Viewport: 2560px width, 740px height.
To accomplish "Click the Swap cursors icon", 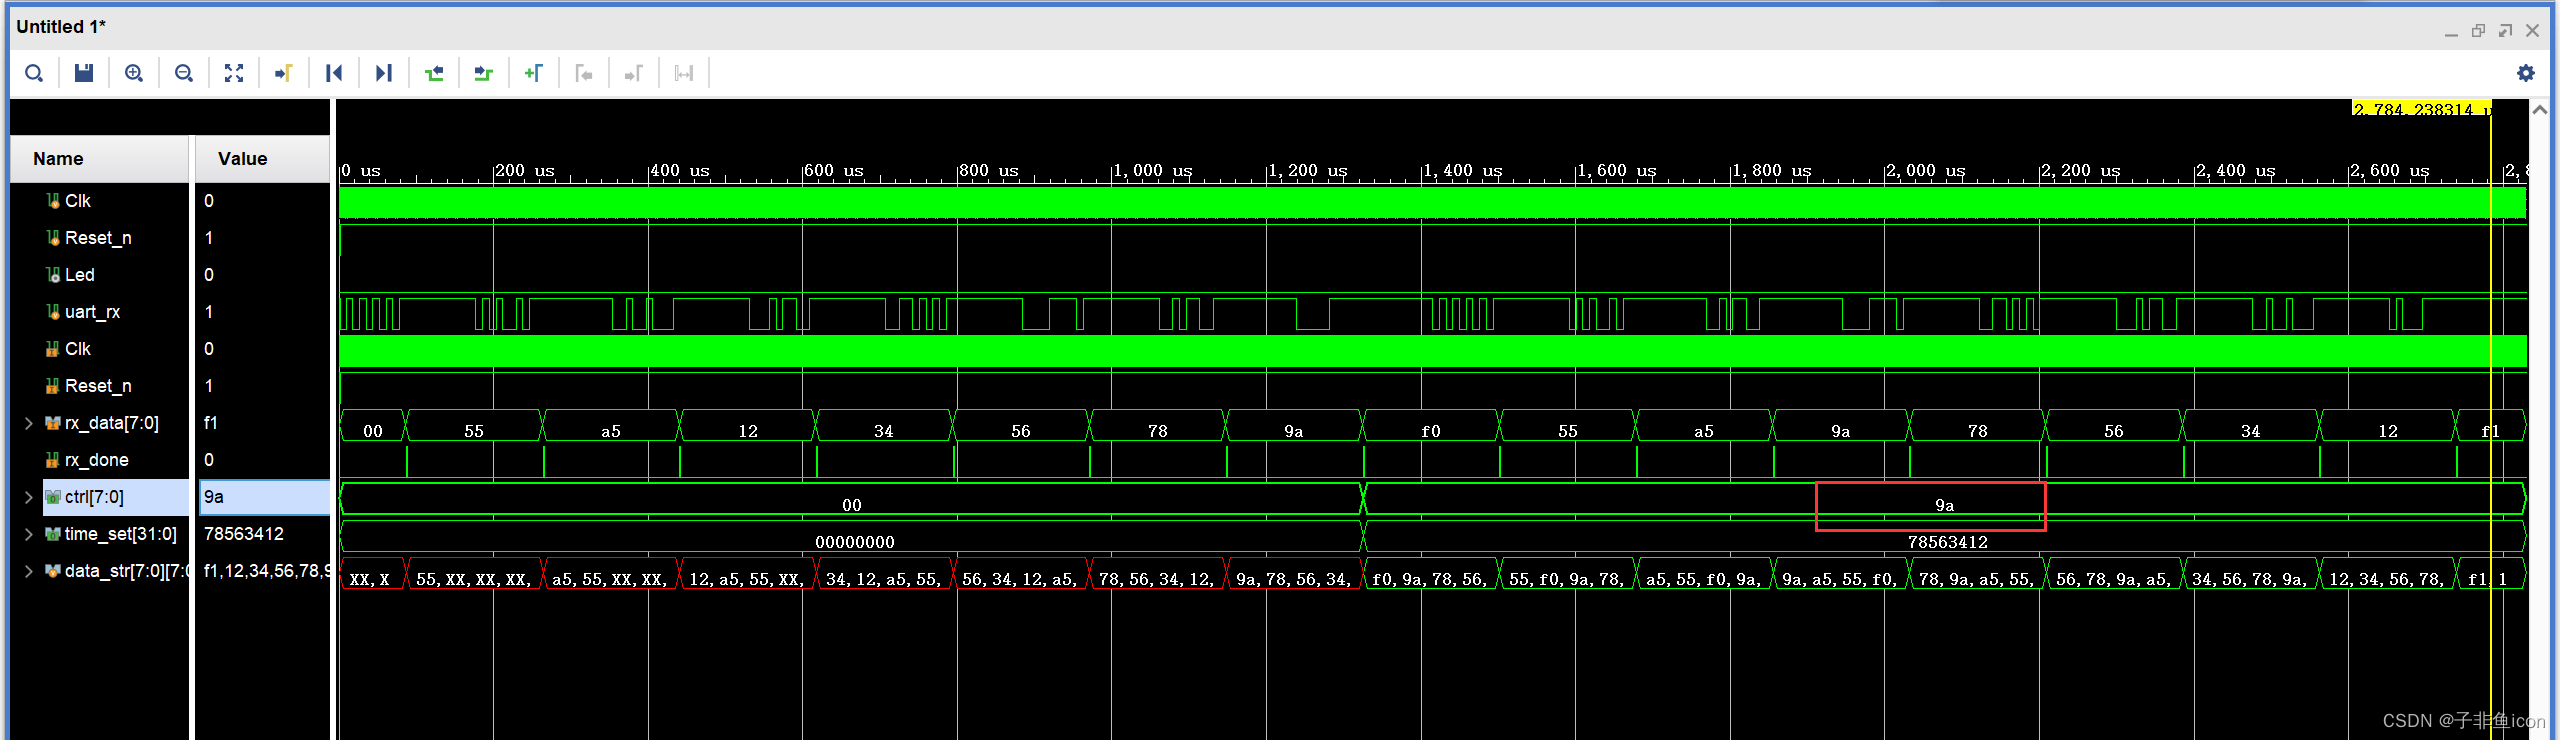I will pos(684,73).
